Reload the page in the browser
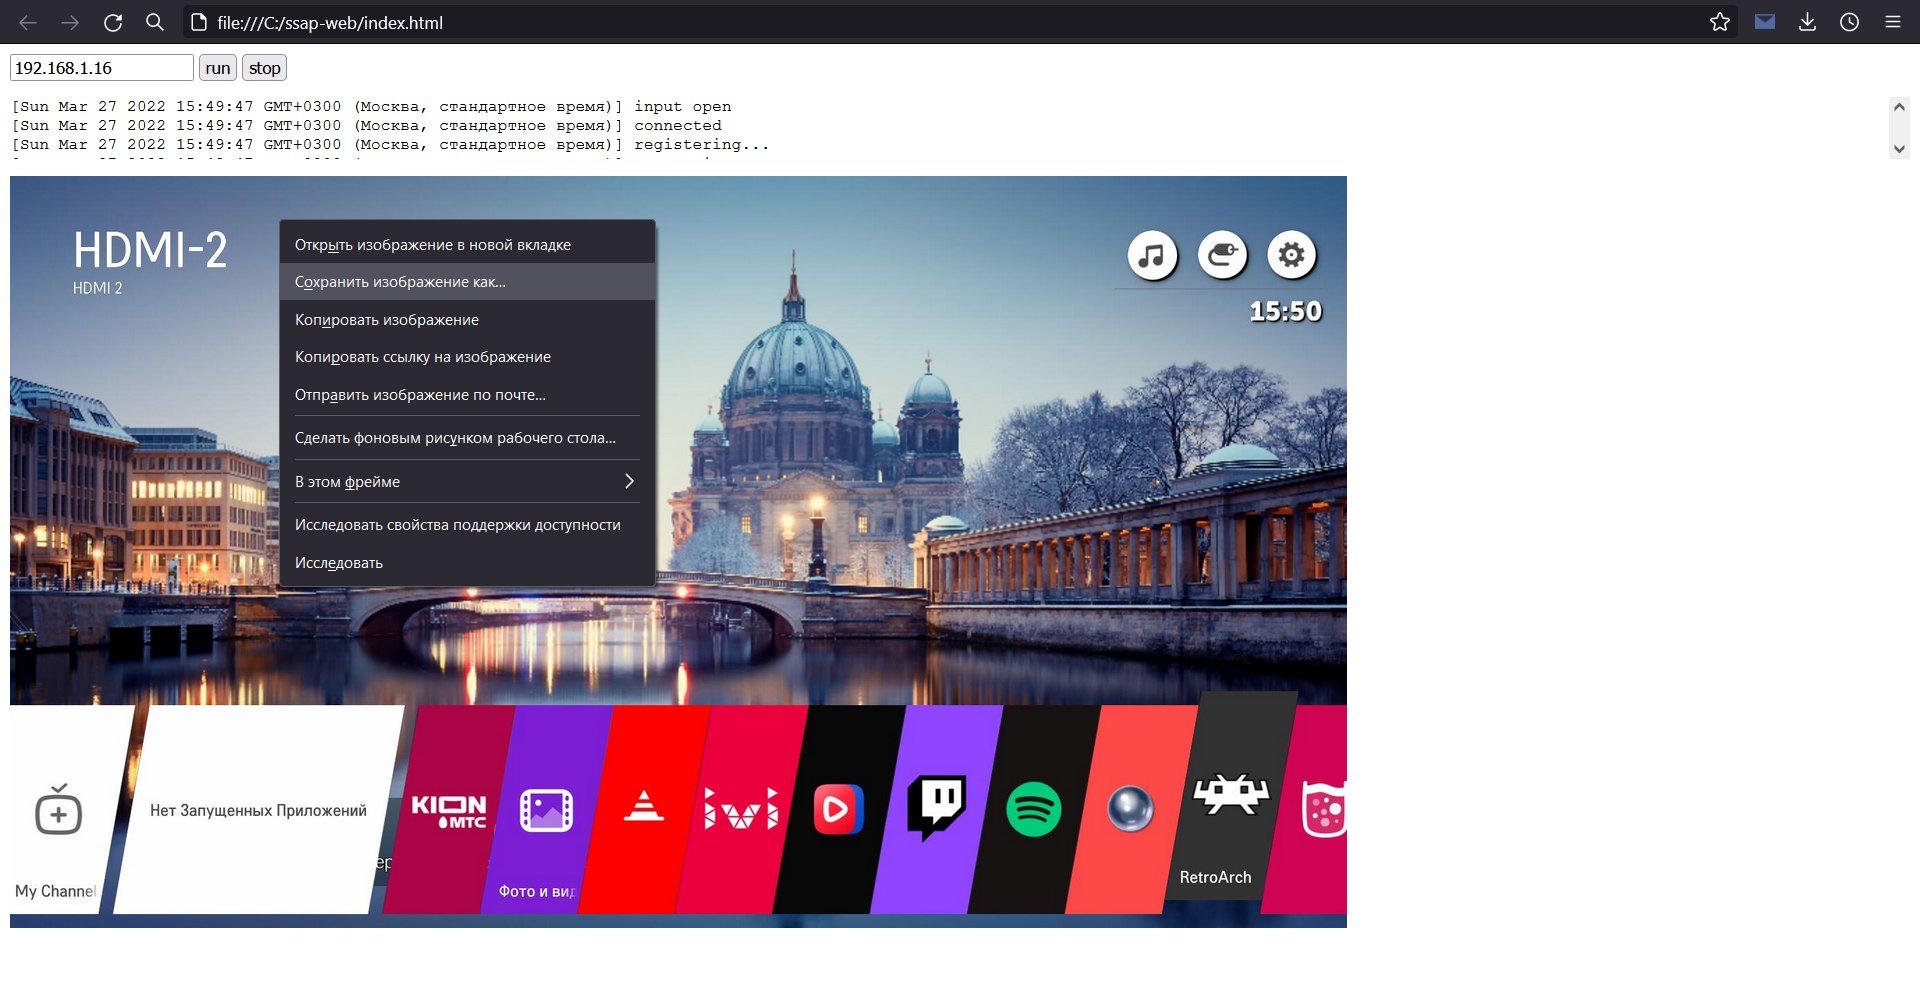The width and height of the screenshot is (1920, 984). tap(113, 22)
